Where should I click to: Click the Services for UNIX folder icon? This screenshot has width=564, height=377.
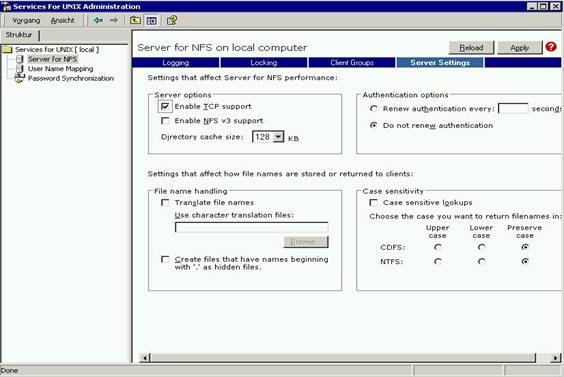[8, 50]
